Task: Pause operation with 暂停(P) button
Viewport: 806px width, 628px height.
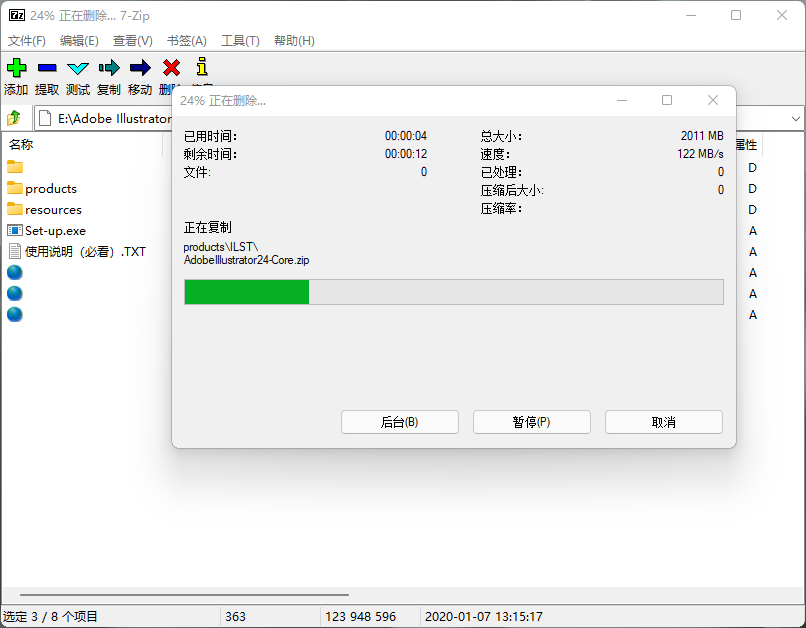Action: click(x=531, y=422)
